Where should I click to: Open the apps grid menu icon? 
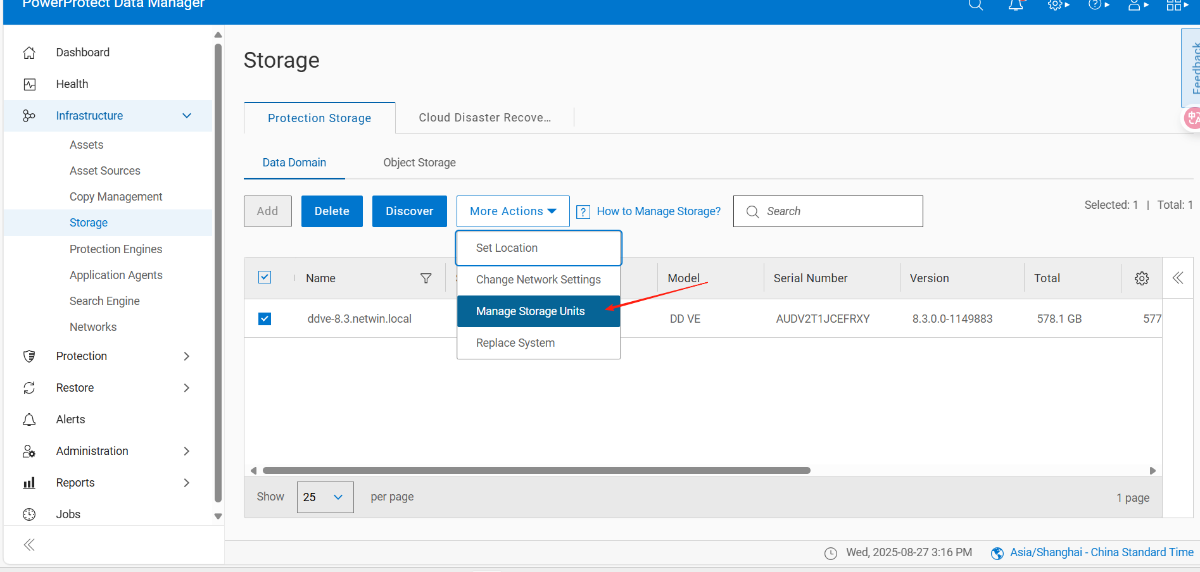pyautogui.click(x=1178, y=5)
